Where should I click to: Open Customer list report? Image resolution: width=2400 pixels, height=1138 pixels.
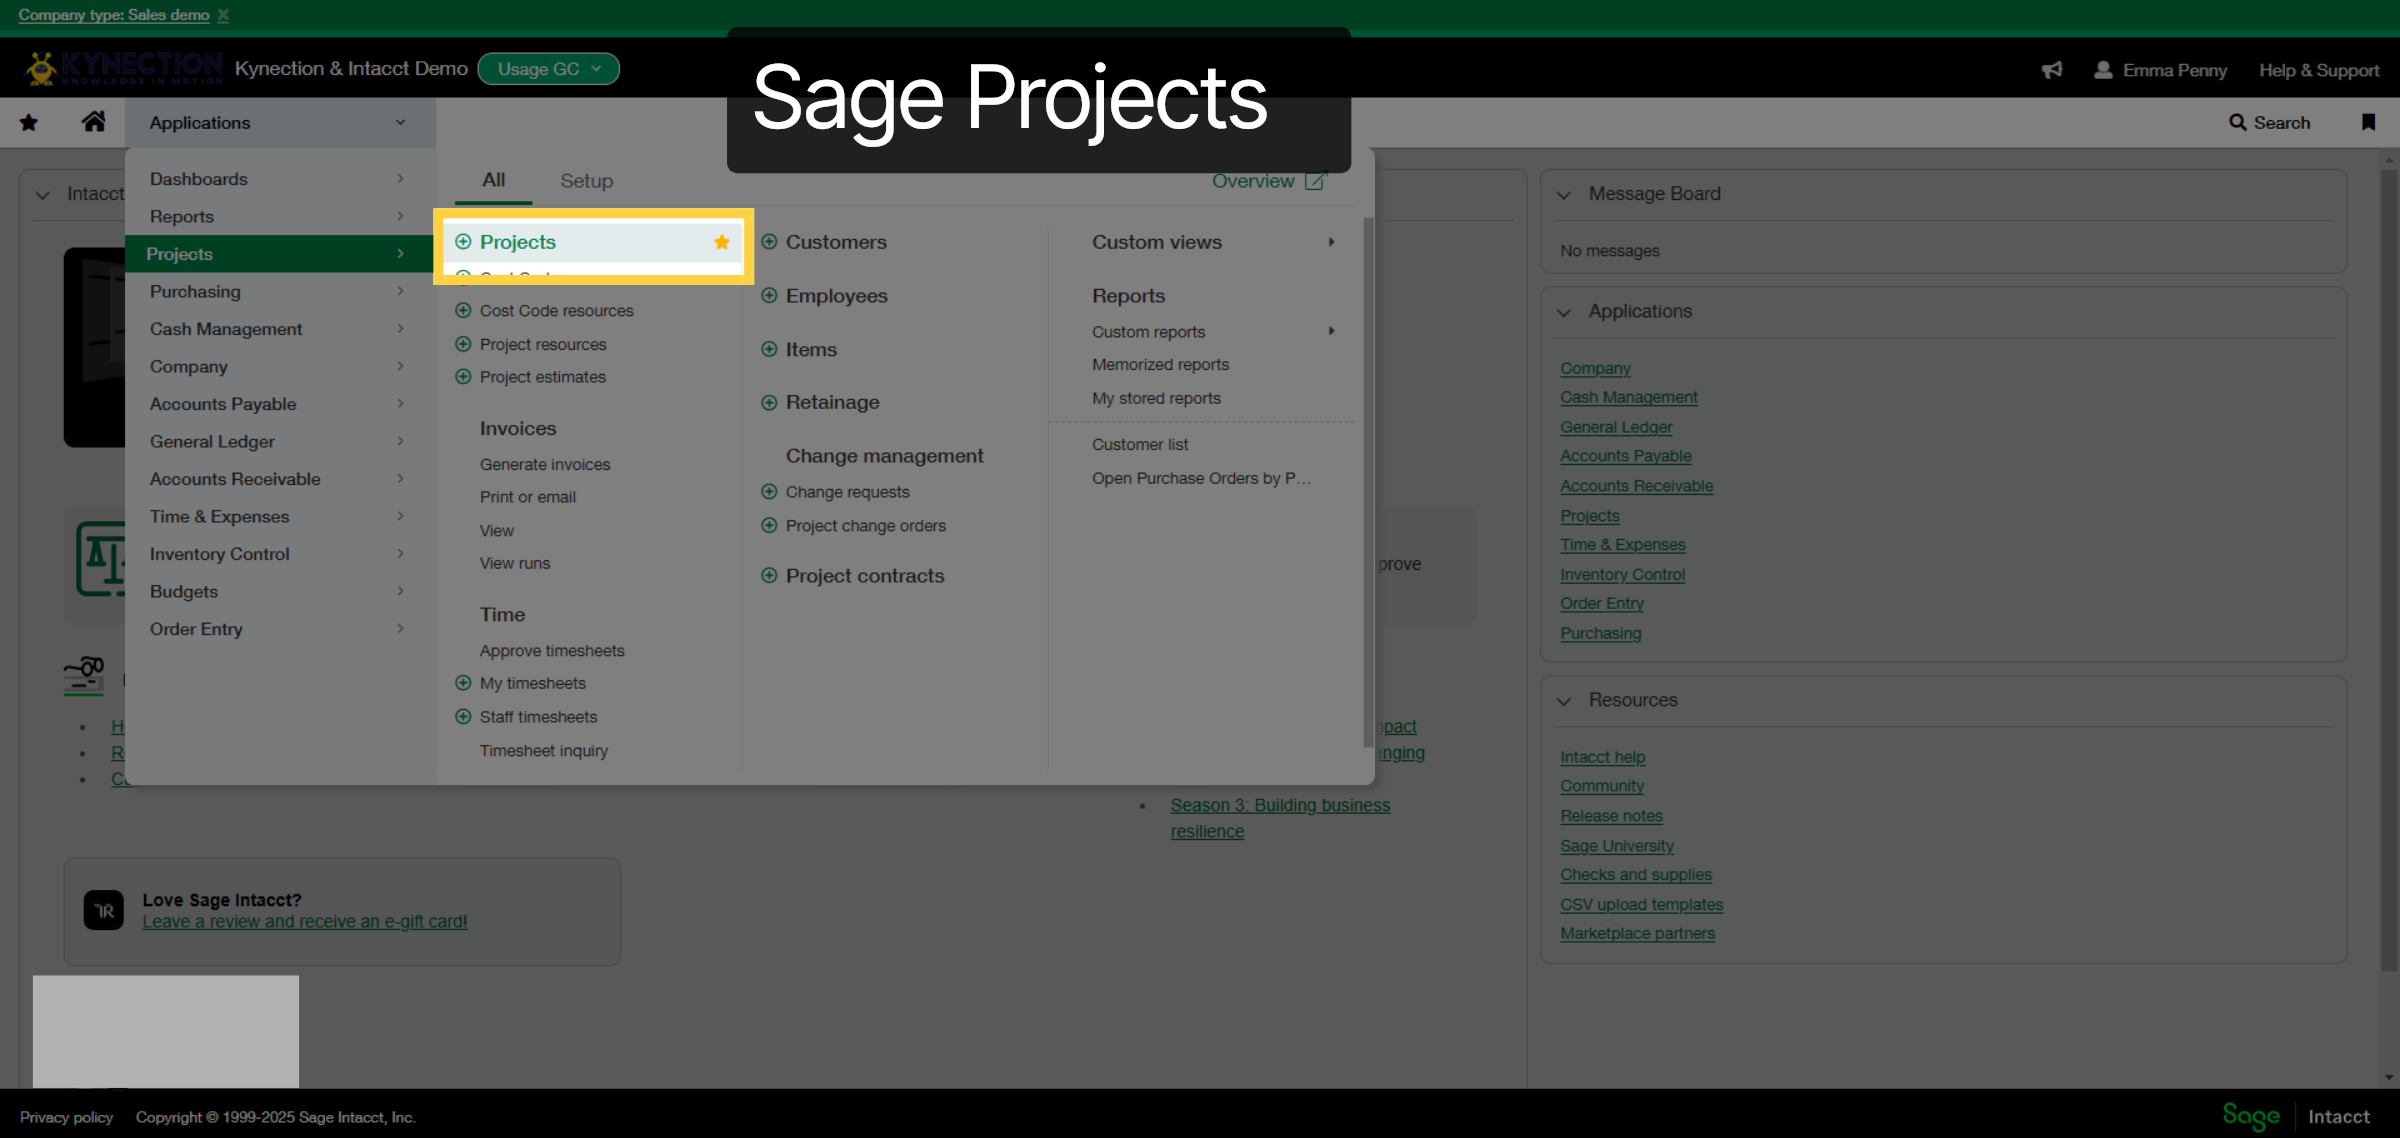click(x=1140, y=444)
